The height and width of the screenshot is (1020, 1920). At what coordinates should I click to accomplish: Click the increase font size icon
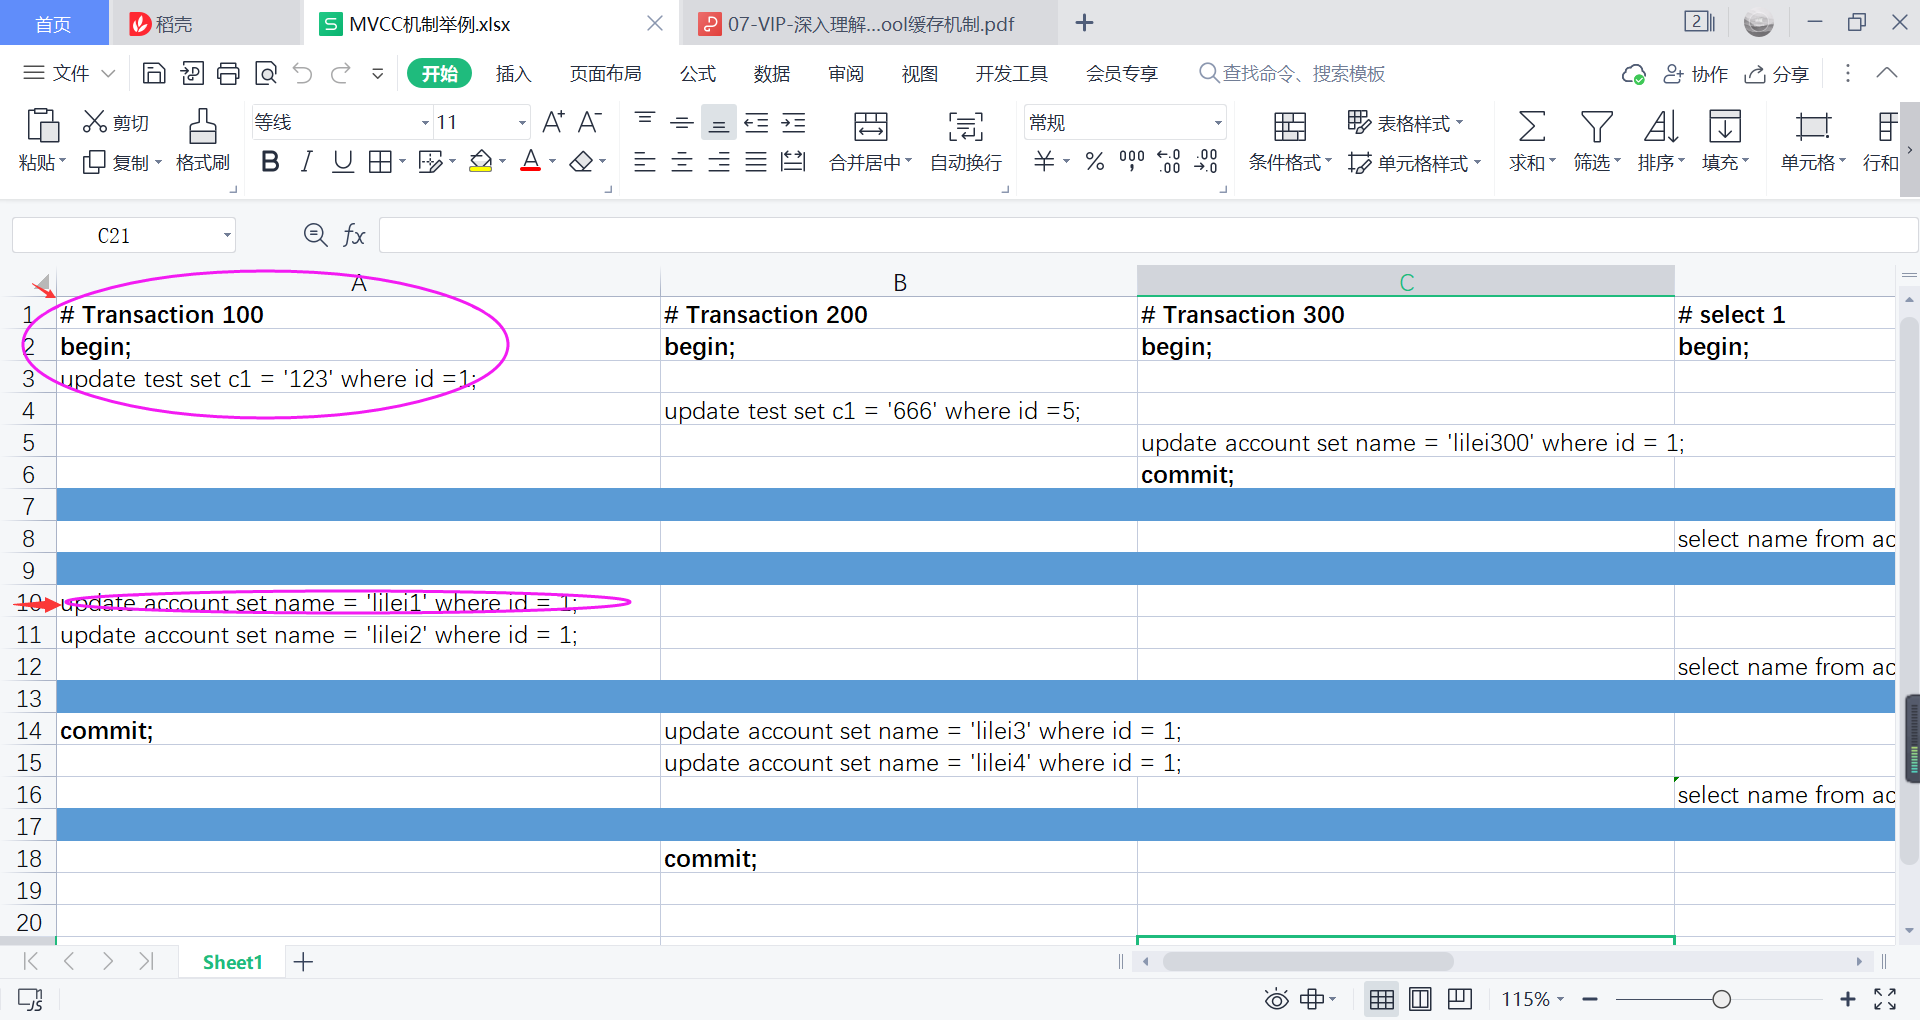point(553,122)
